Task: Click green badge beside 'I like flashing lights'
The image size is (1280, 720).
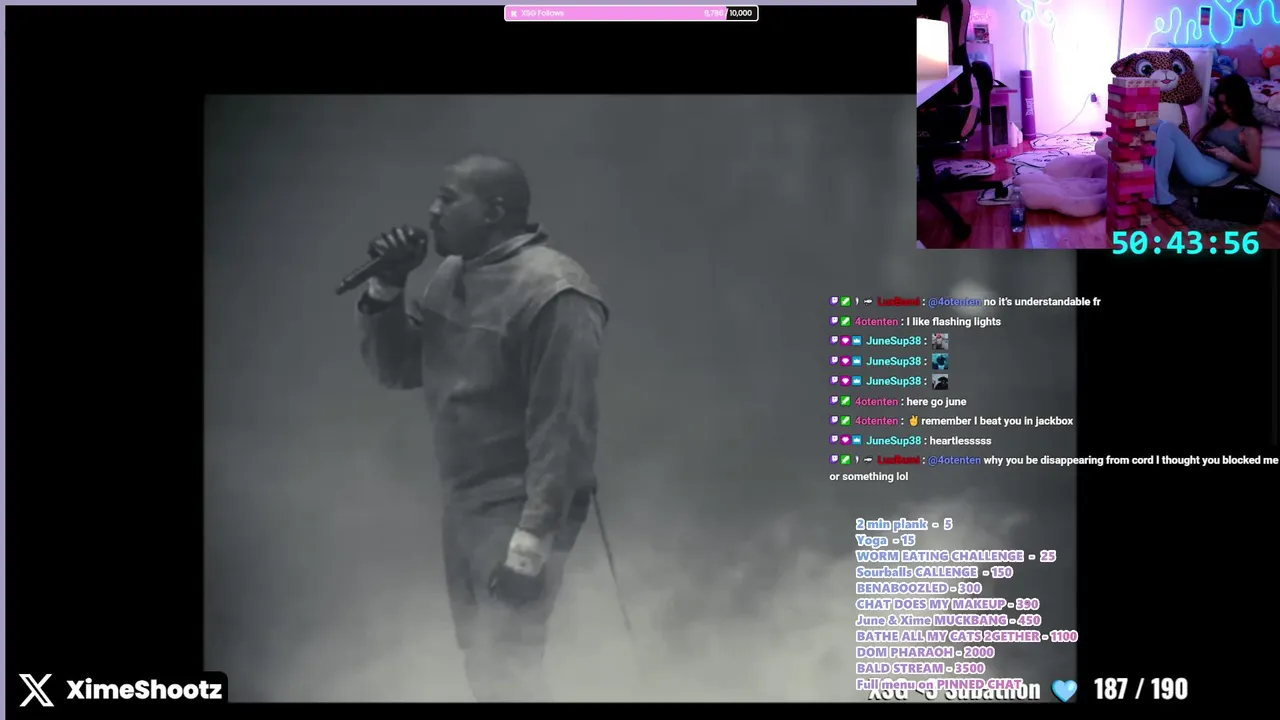Action: 845,321
